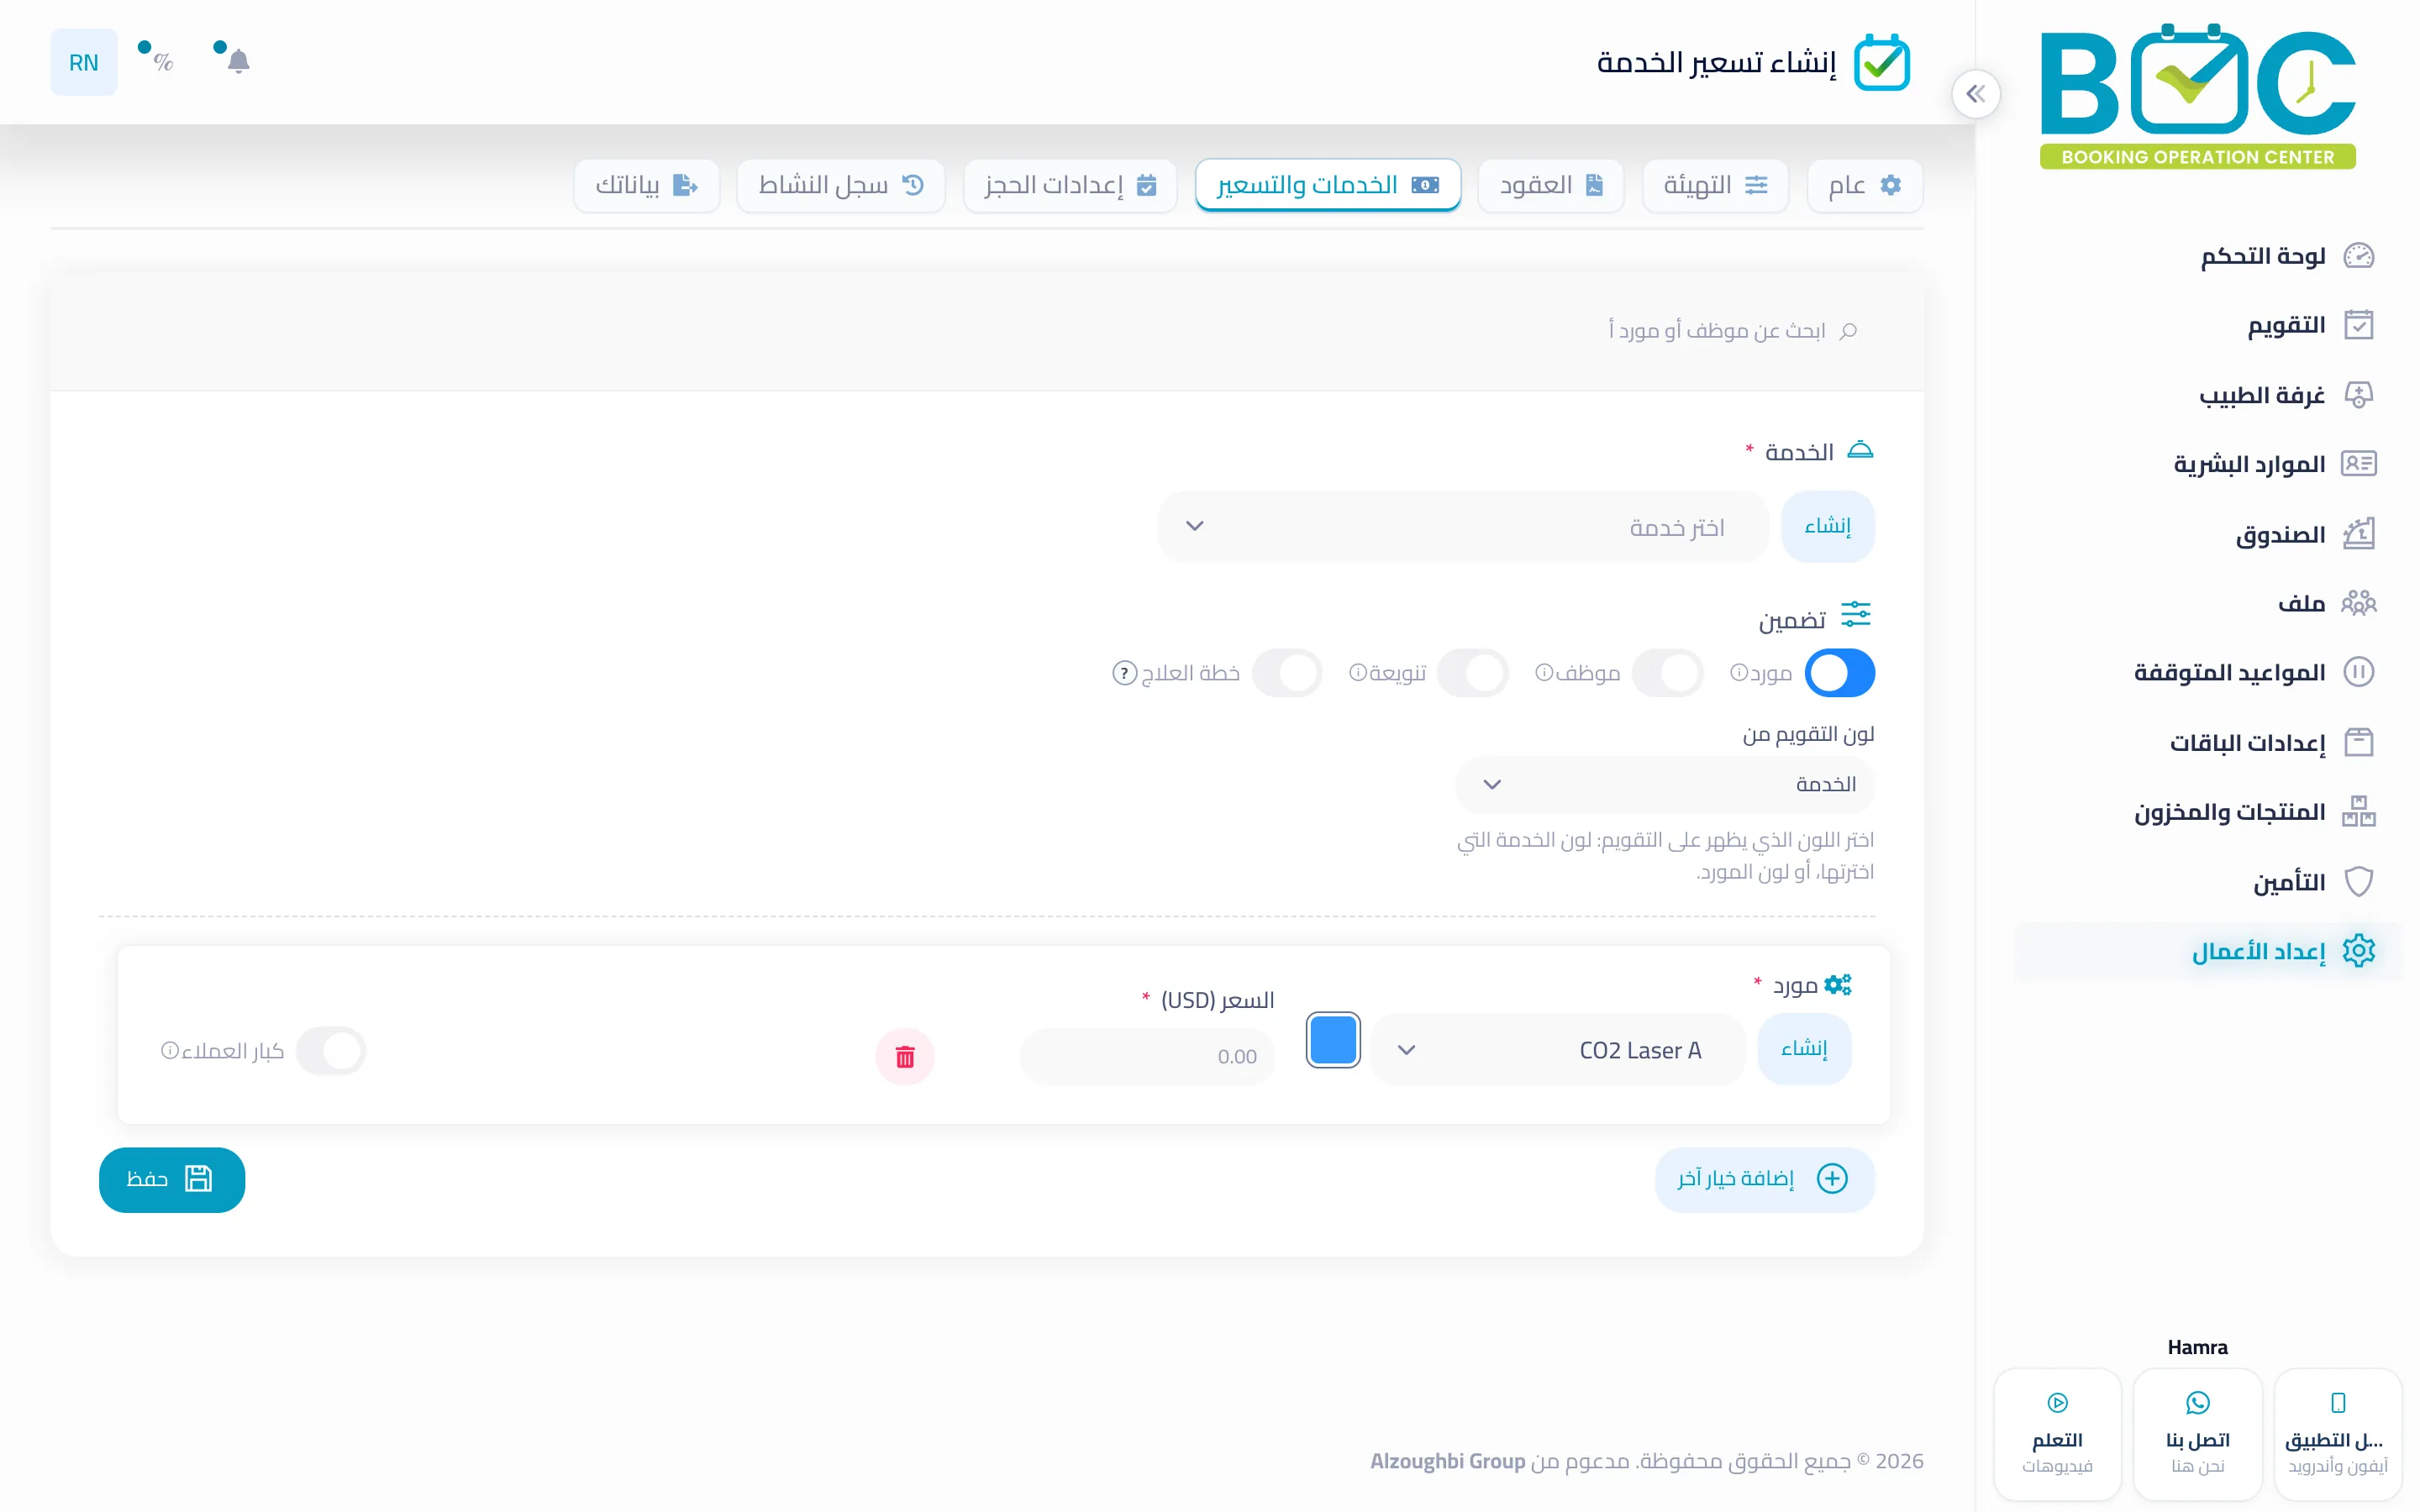Screen dimensions: 2420x1512
Task: Click the السعر (USD) price input field
Action: (x=1147, y=1057)
